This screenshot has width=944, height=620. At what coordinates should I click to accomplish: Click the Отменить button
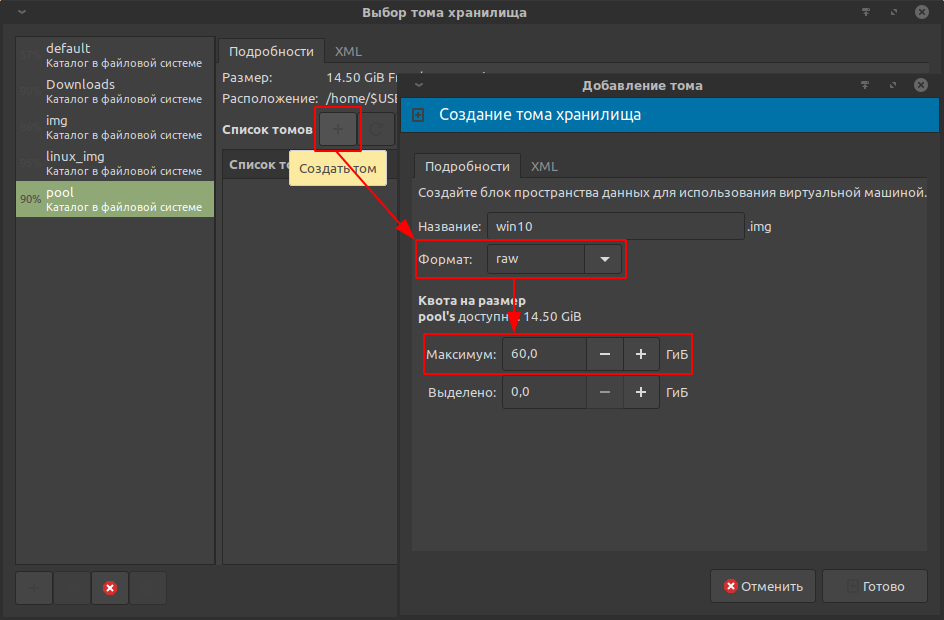tap(763, 587)
